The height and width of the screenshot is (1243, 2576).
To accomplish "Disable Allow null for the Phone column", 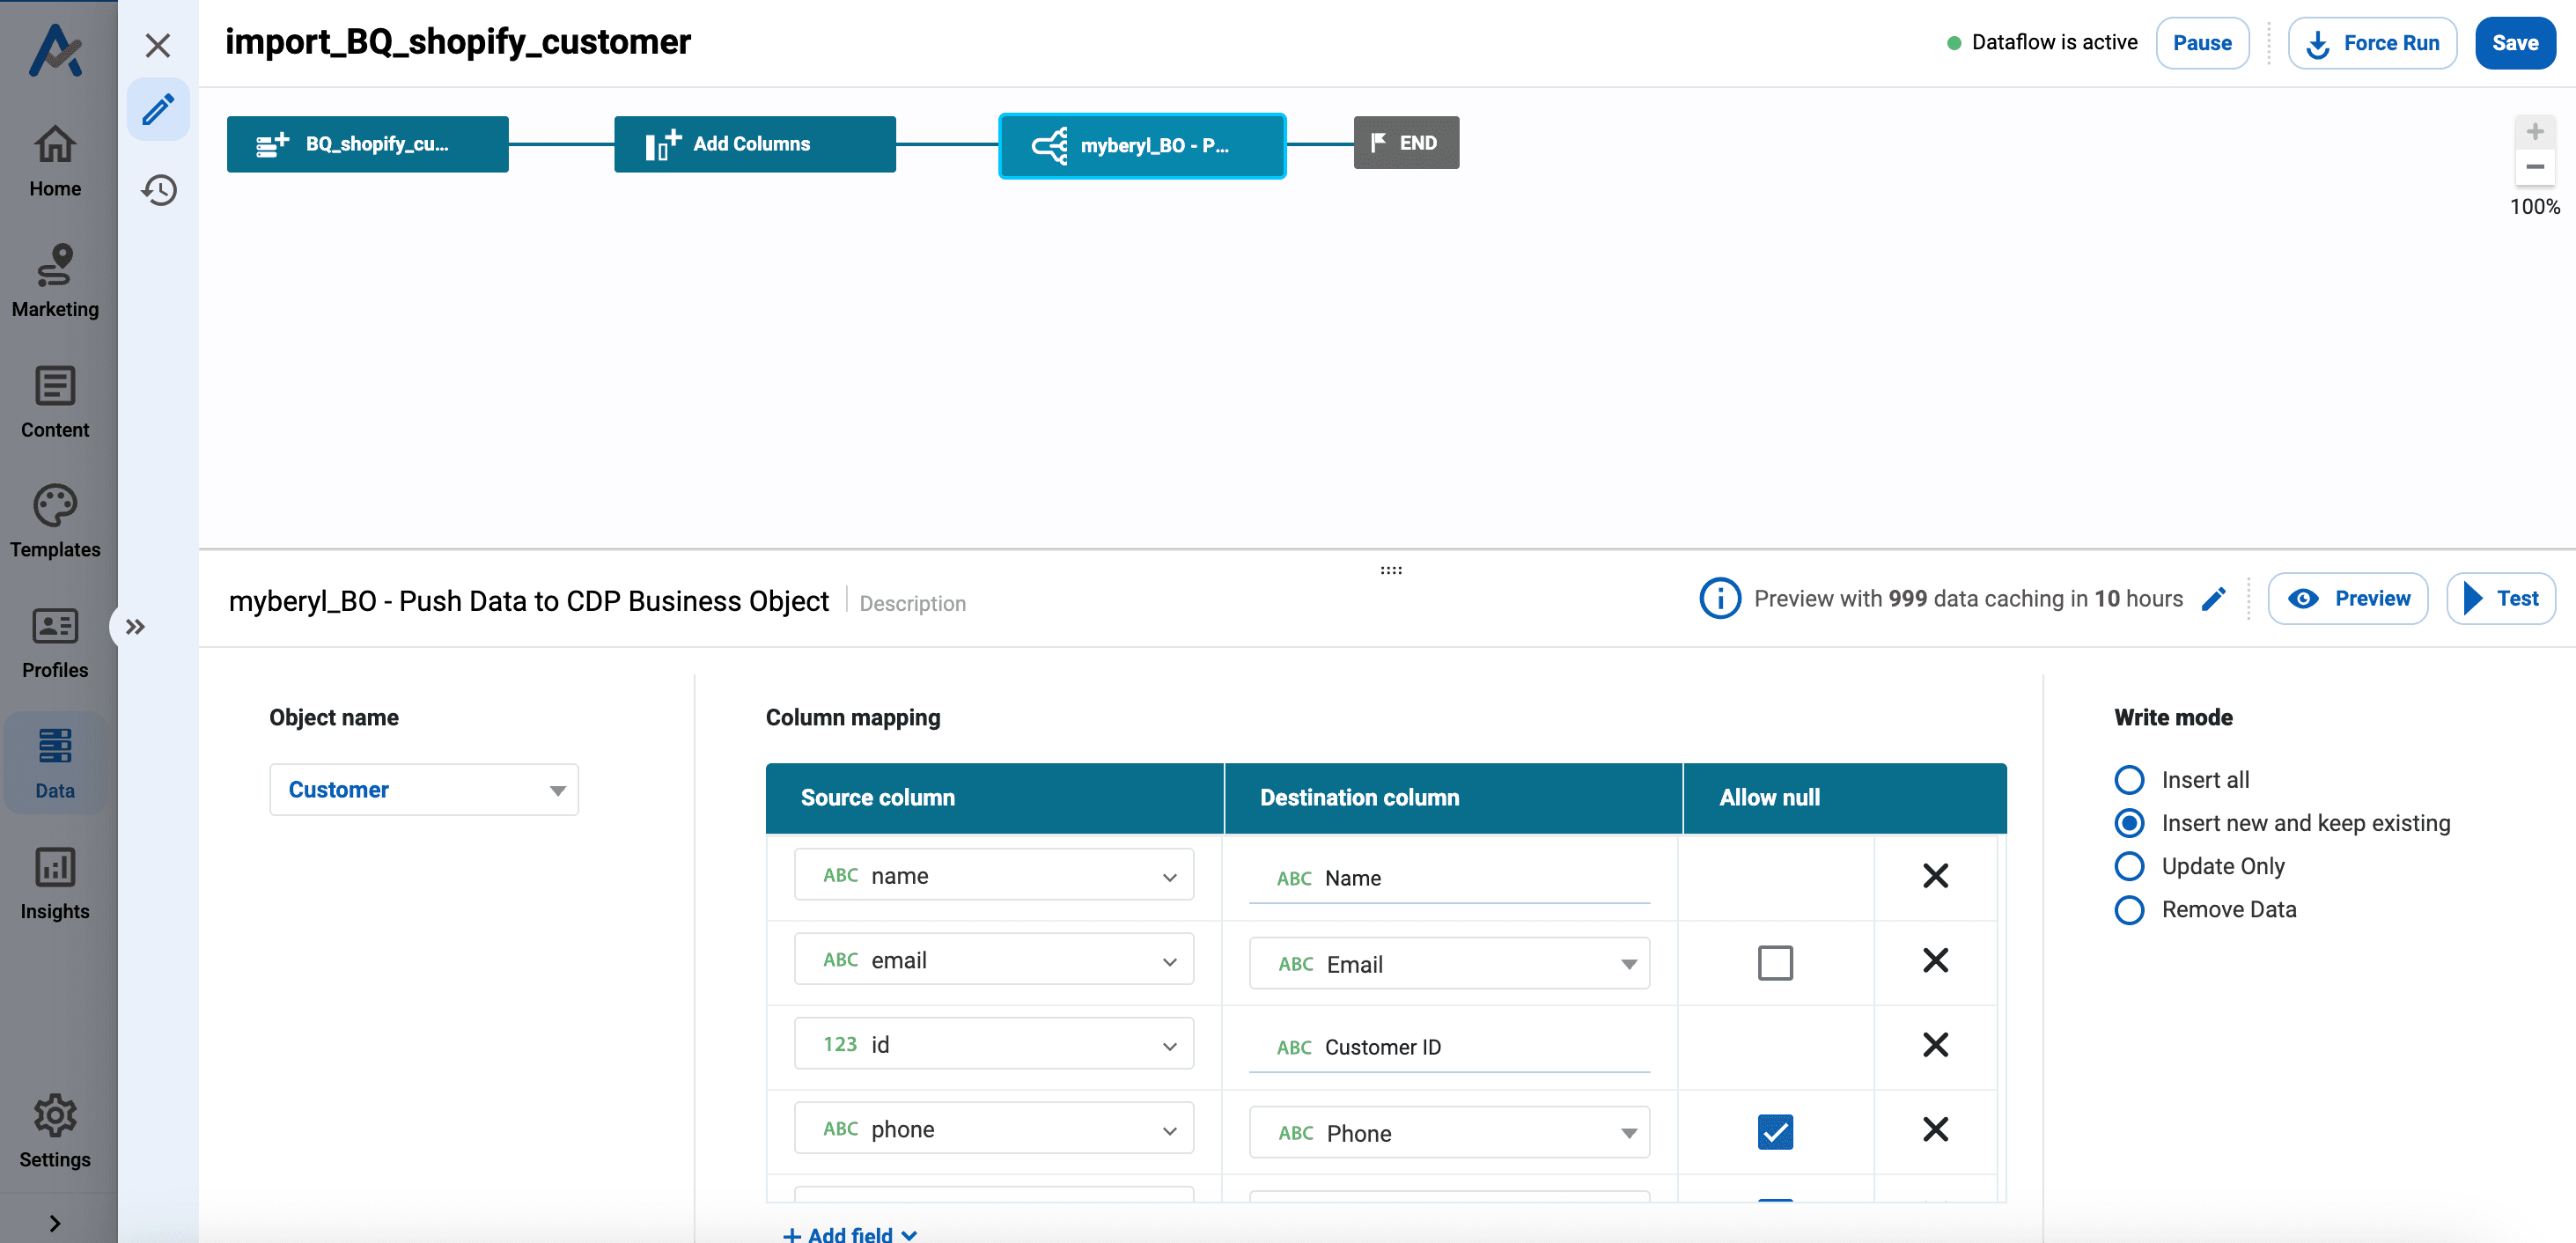I will (1775, 1130).
